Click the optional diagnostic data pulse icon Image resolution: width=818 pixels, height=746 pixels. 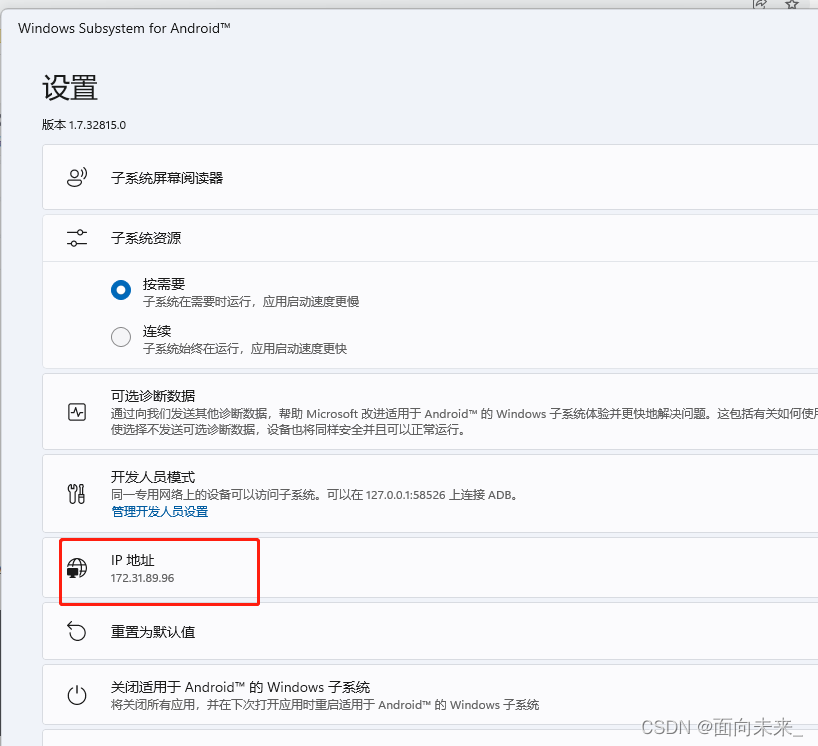[77, 412]
